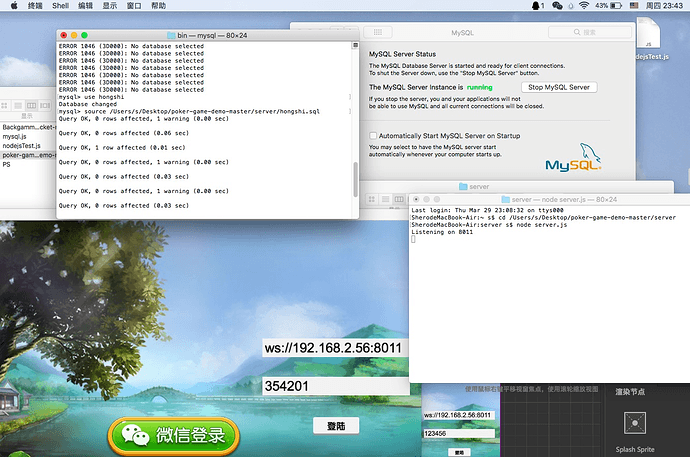Screen dimensions: 690x457
Task: Click the WeChat icon in menu bar
Action: [x=557, y=5]
